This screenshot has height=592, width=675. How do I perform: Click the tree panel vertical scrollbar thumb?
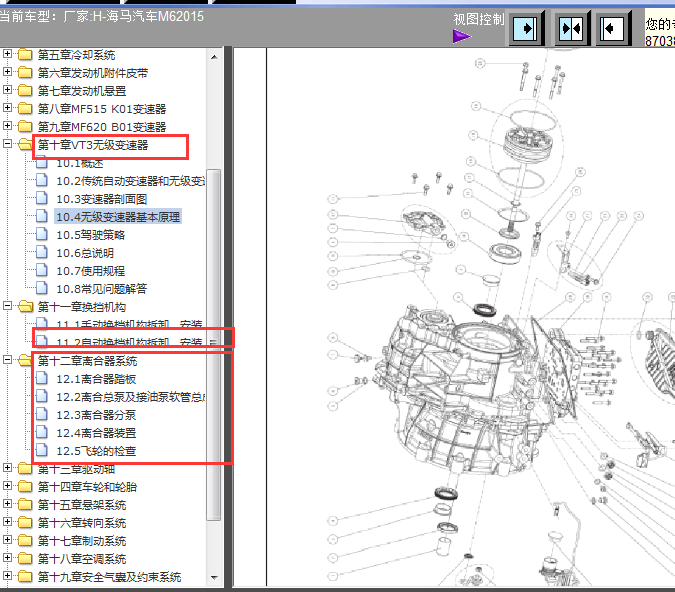point(214,345)
